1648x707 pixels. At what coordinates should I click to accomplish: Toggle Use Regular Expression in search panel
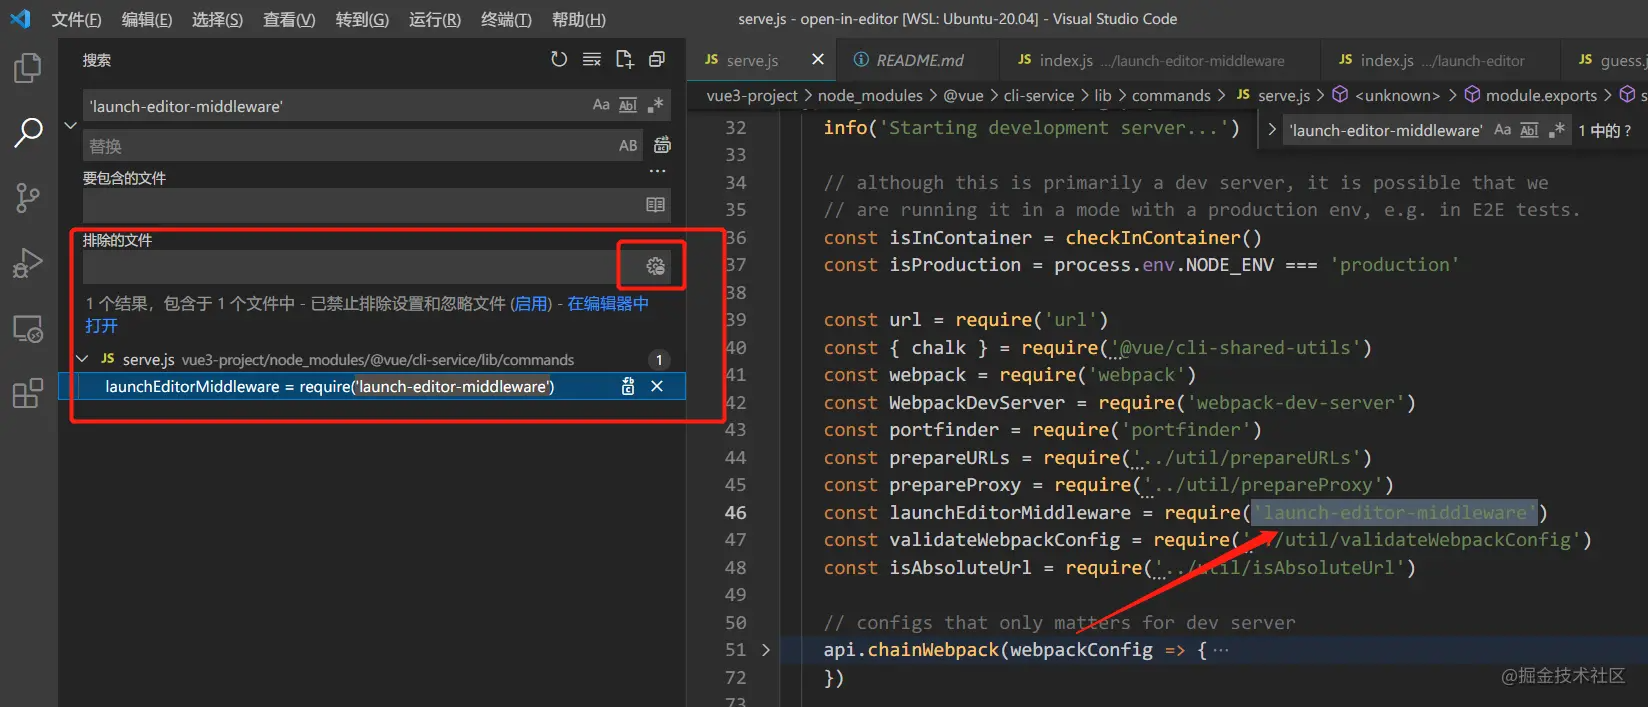pyautogui.click(x=655, y=105)
